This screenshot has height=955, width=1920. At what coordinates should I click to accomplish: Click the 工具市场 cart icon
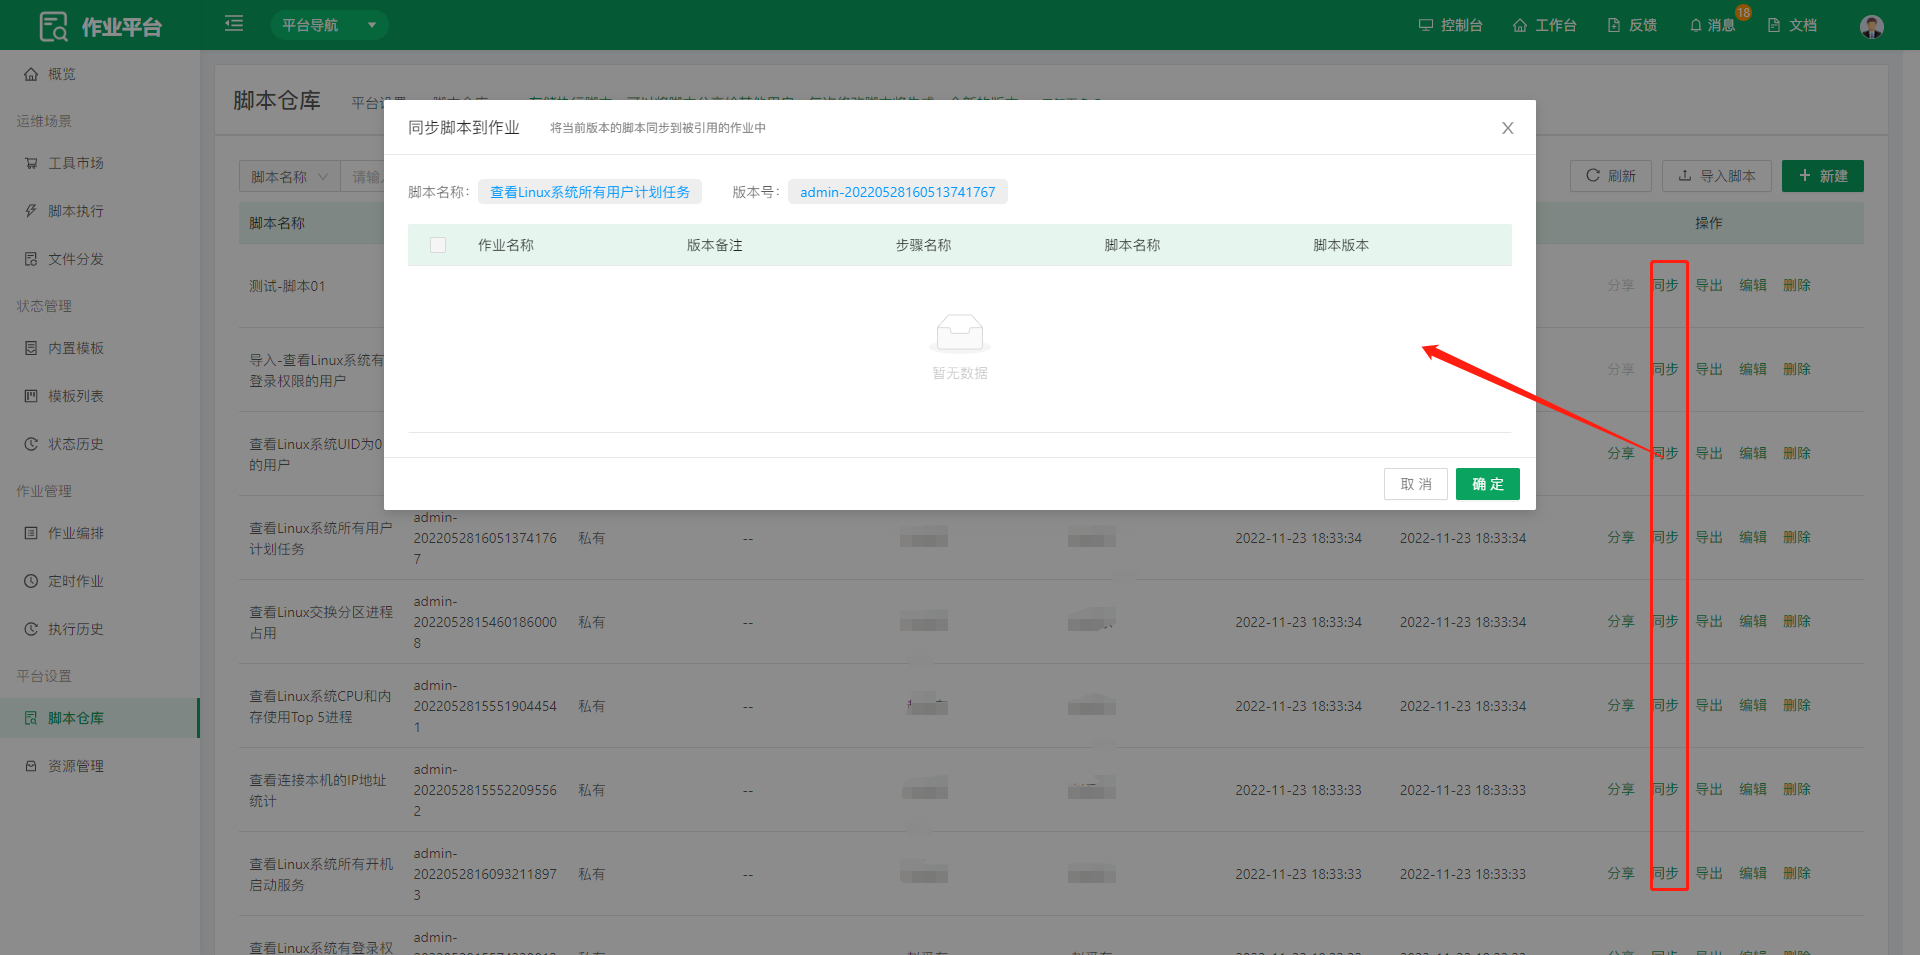(31, 163)
